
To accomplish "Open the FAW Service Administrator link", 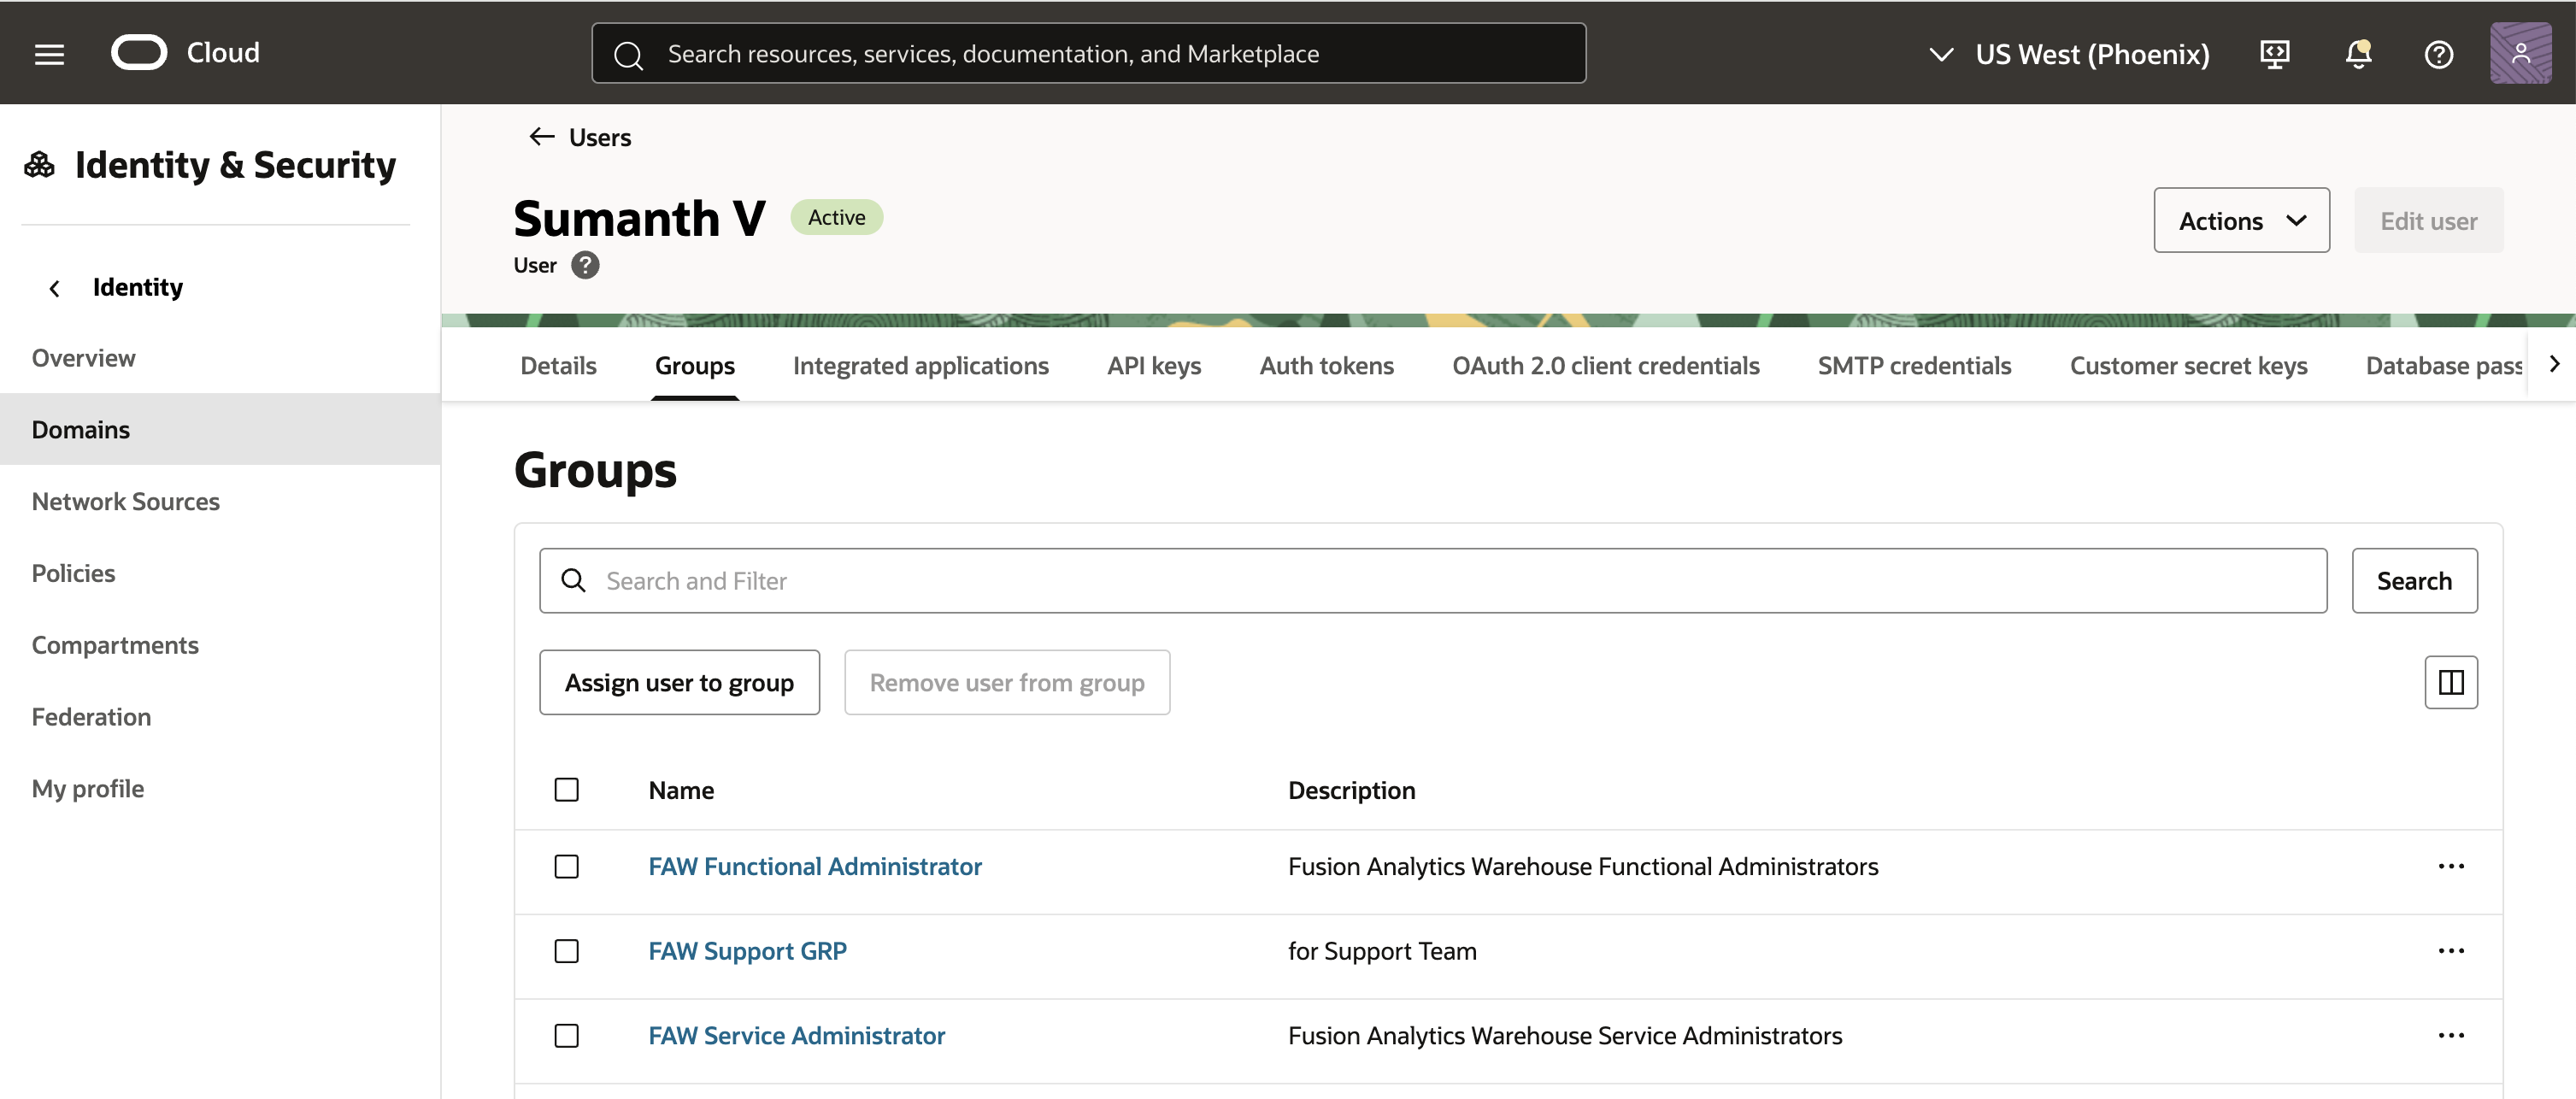I will (796, 1035).
